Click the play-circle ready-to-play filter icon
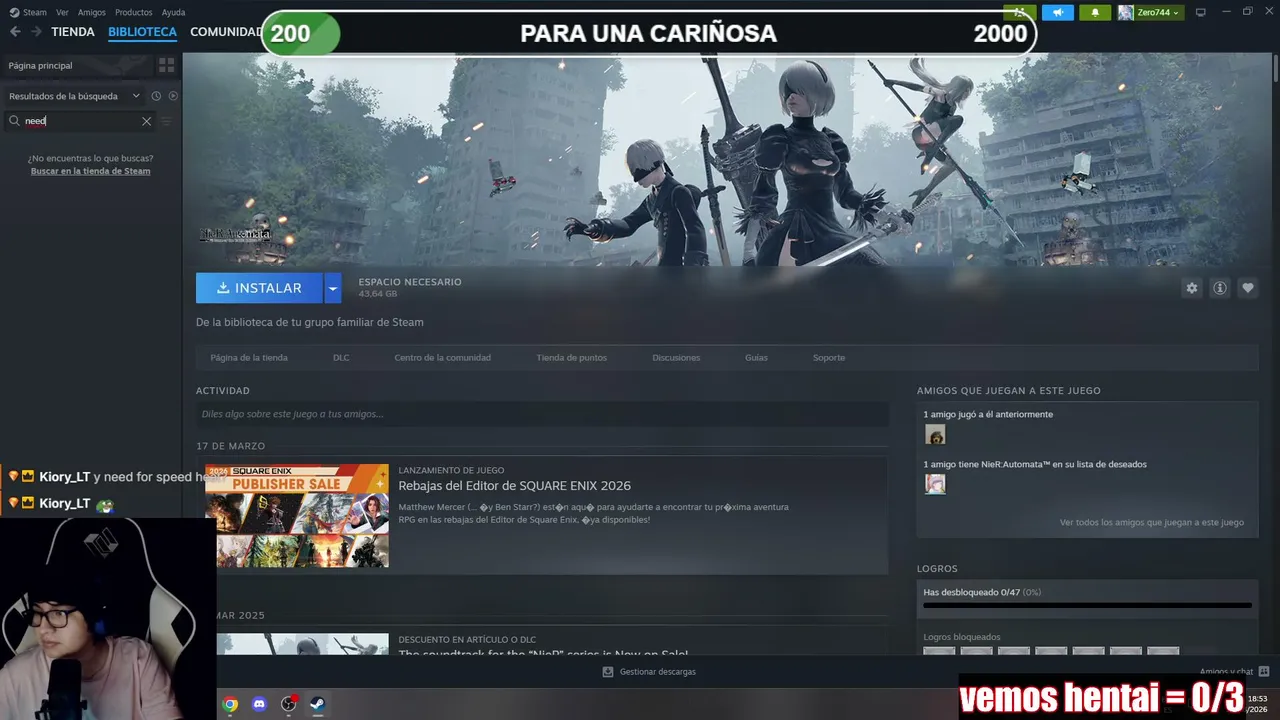The width and height of the screenshot is (1280, 720). [x=173, y=96]
